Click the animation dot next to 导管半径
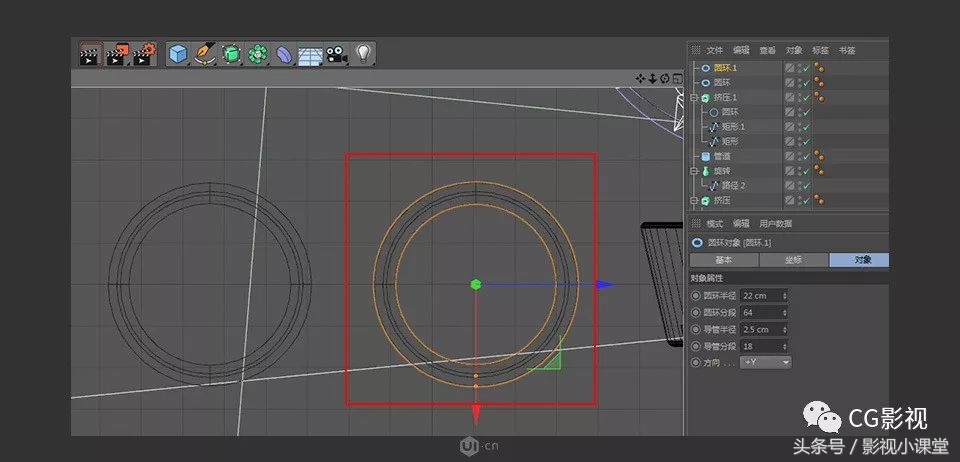This screenshot has width=960, height=462. (x=696, y=329)
